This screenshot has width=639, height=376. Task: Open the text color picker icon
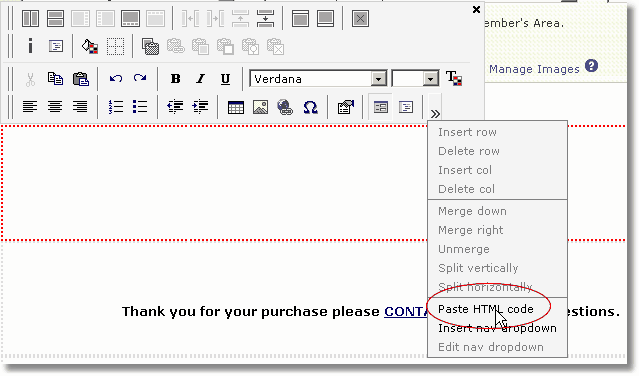pyautogui.click(x=454, y=78)
